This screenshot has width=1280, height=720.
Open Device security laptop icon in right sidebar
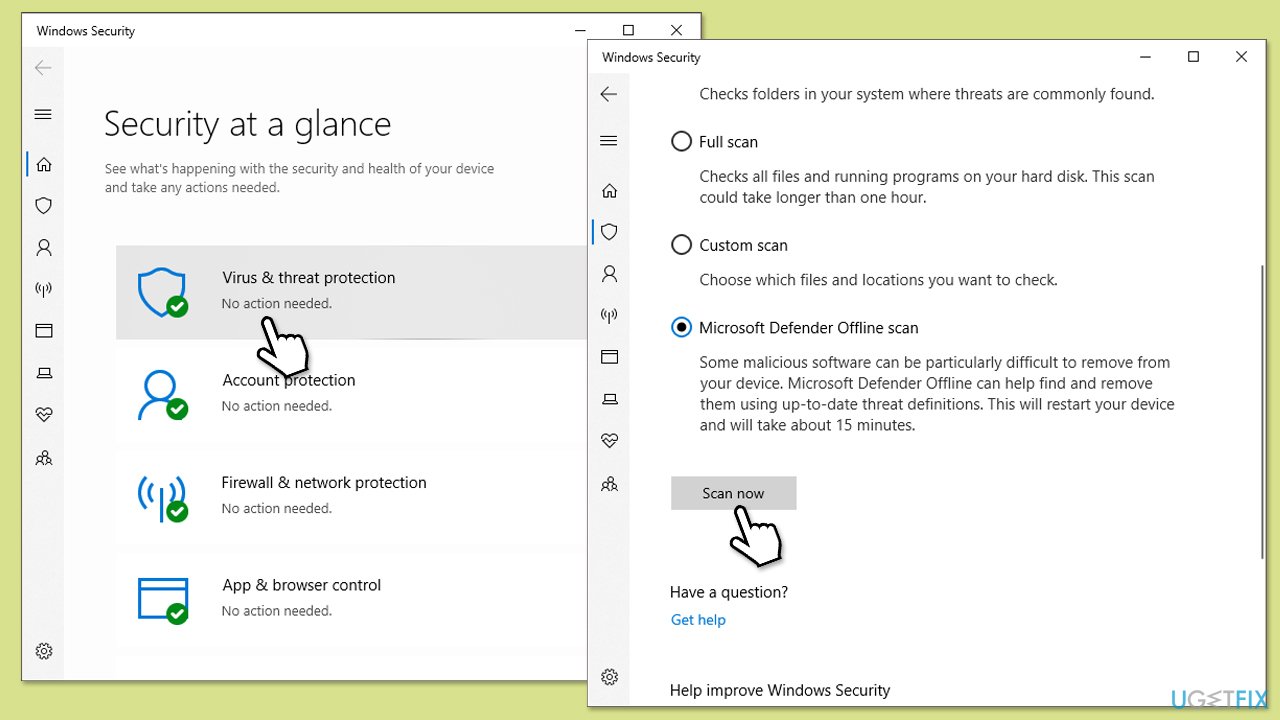[x=609, y=400]
